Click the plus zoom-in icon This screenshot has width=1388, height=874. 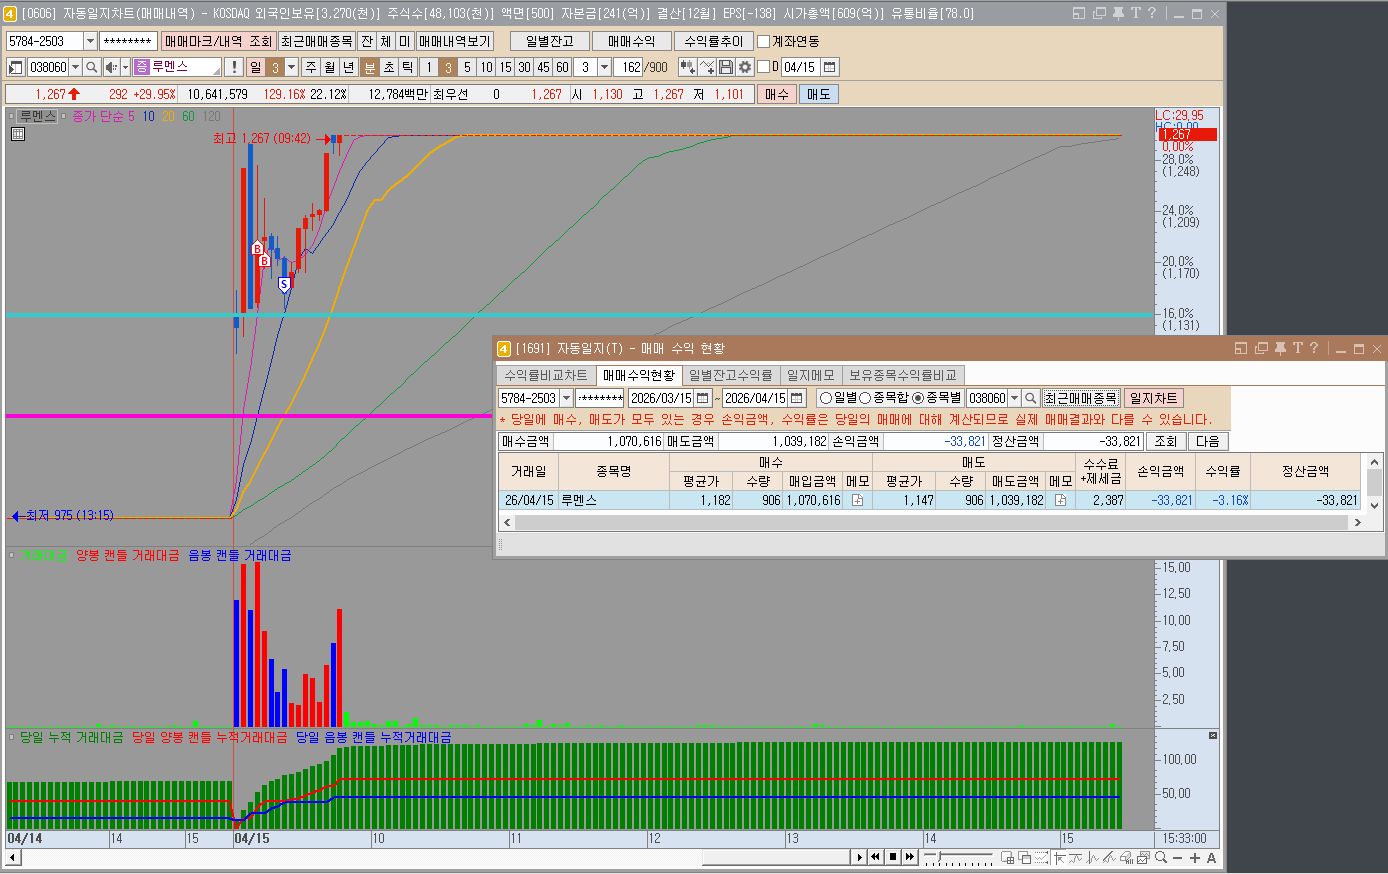point(1195,858)
